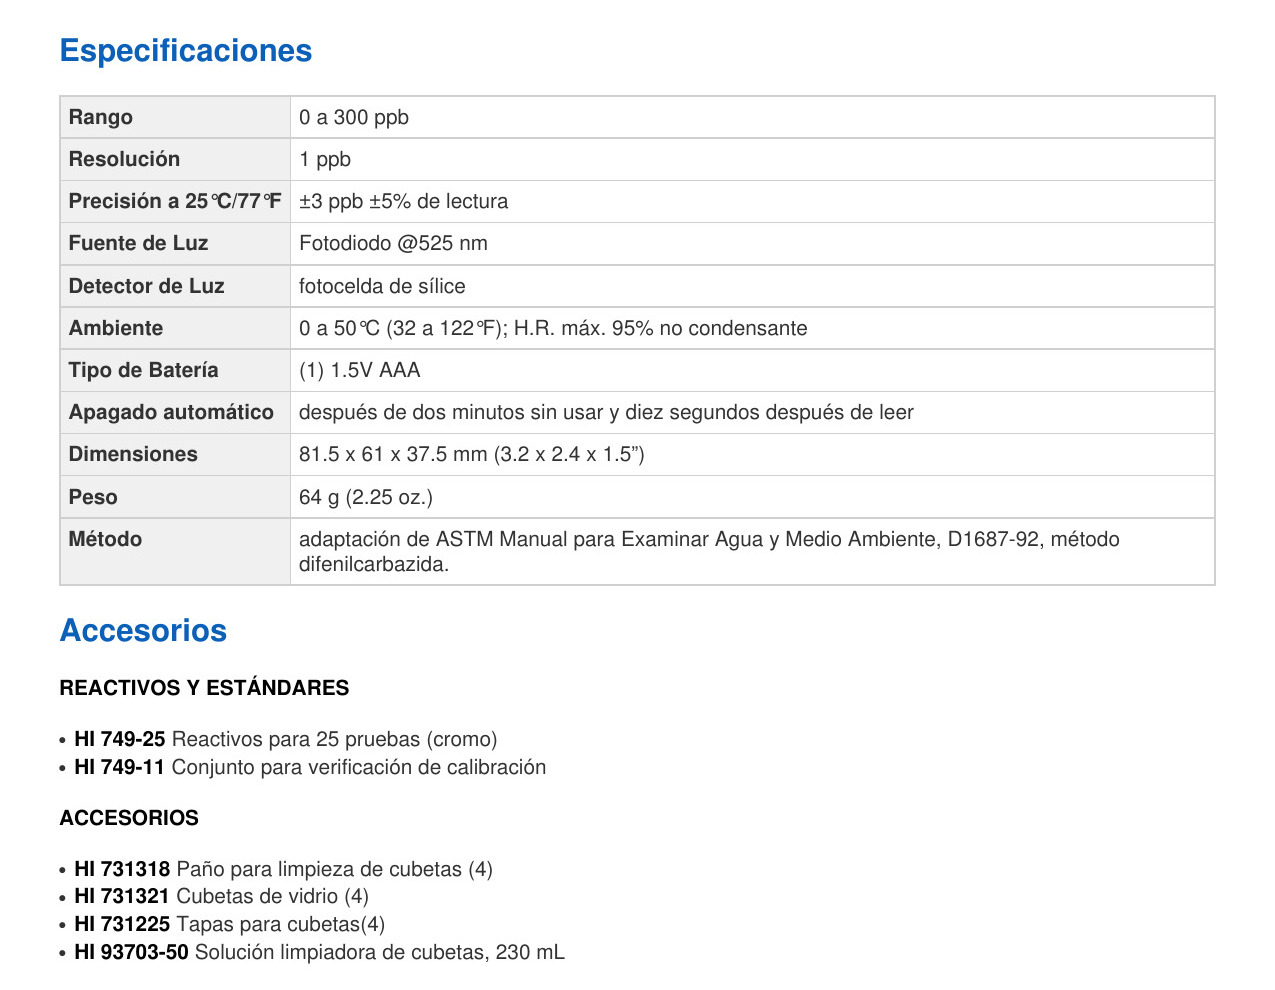The width and height of the screenshot is (1275, 990).
Task: Open the HI 749-11 calibration set item
Action: (x=310, y=767)
